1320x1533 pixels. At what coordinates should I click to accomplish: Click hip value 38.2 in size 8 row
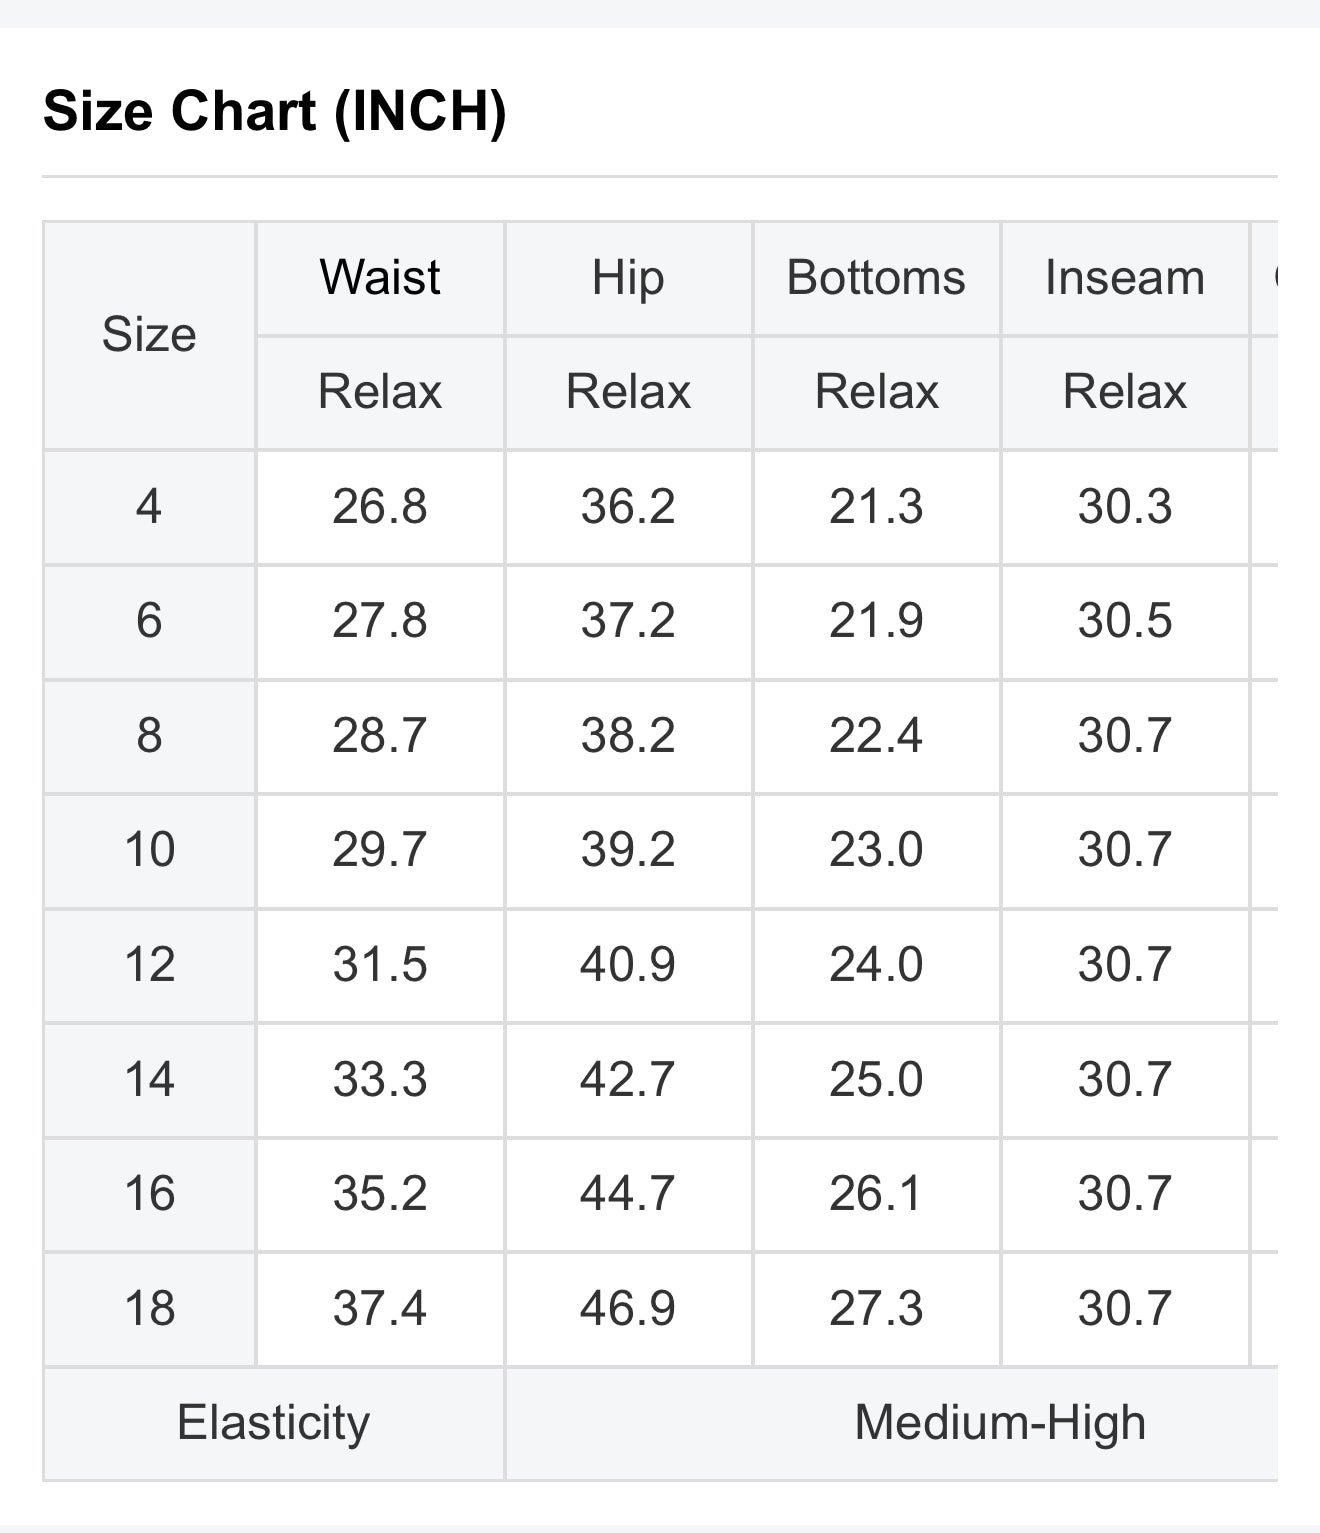click(628, 735)
